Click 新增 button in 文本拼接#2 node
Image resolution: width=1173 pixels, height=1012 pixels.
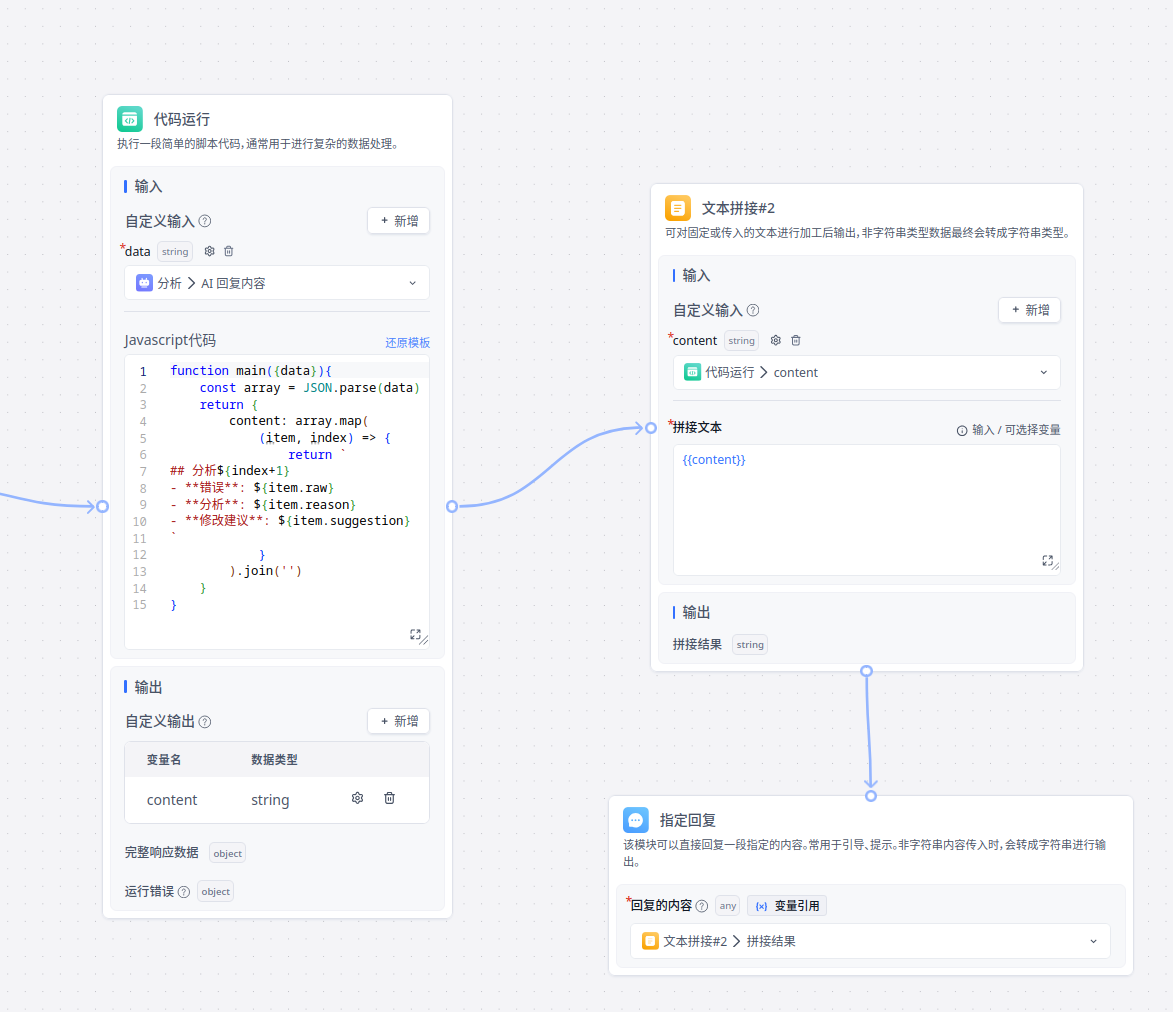1029,310
